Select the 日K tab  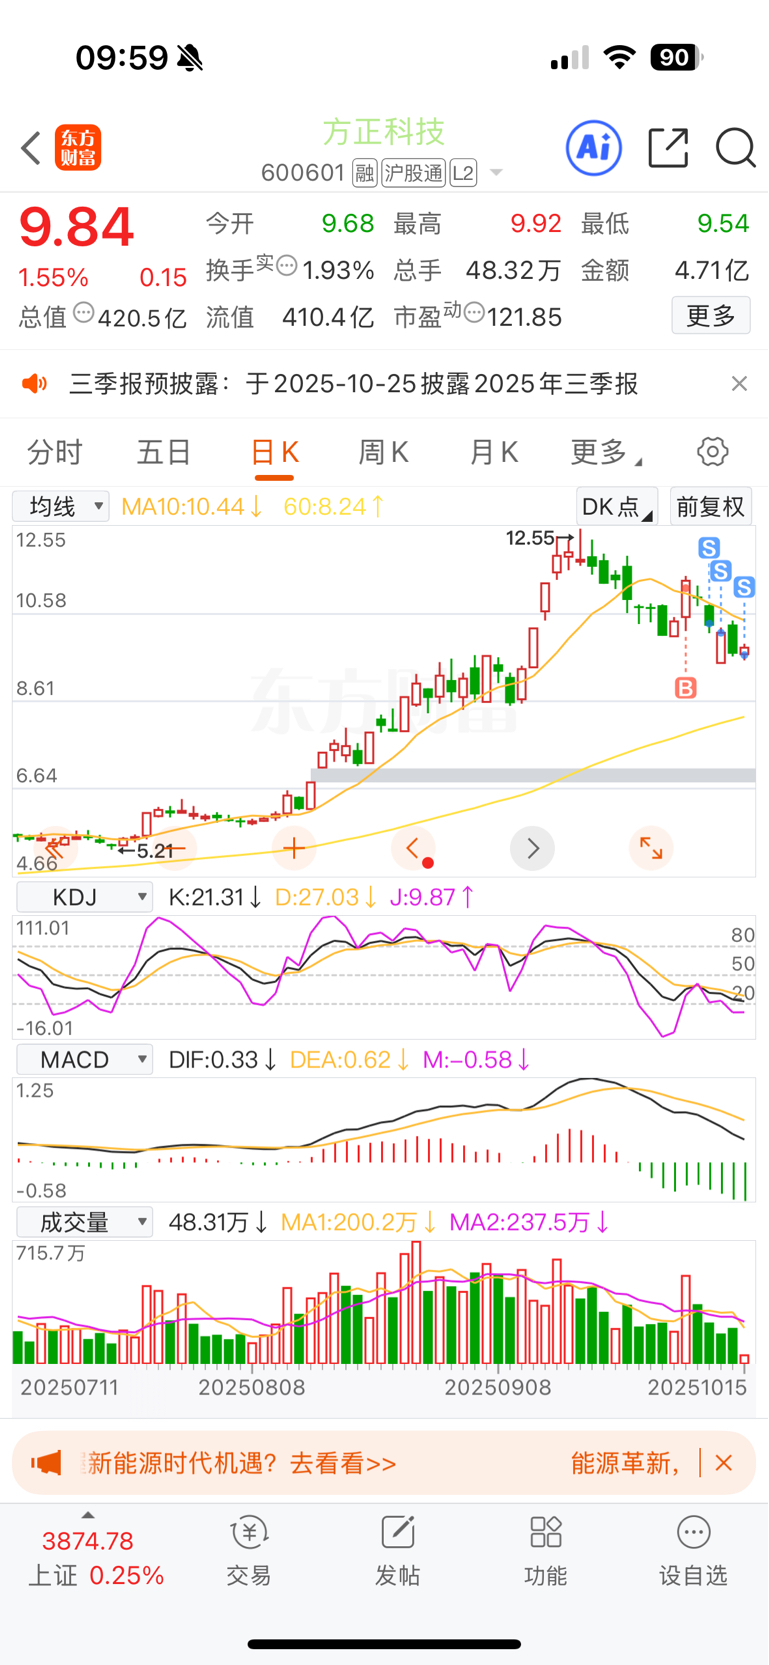tap(274, 453)
